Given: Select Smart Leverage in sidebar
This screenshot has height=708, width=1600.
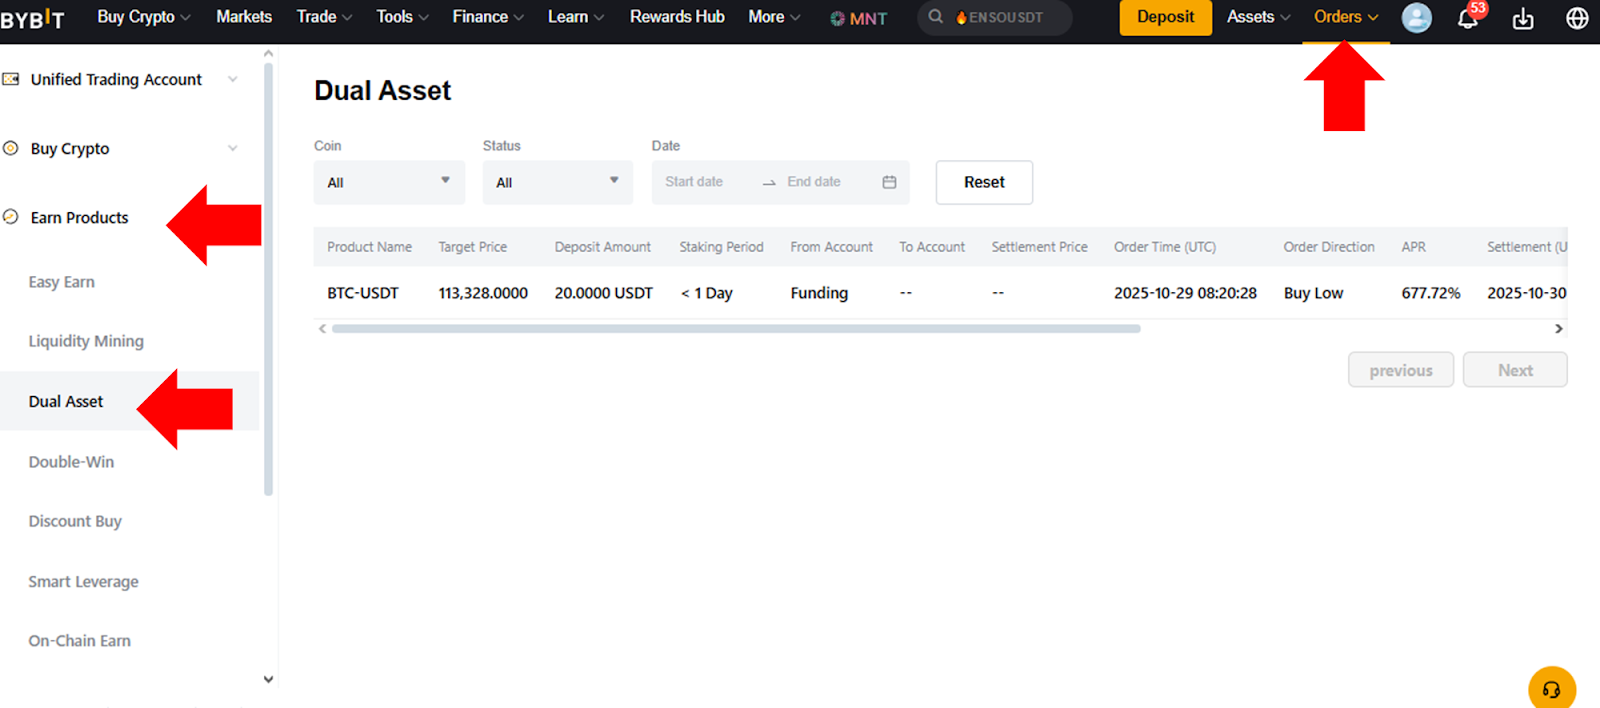Looking at the screenshot, I should click(84, 581).
